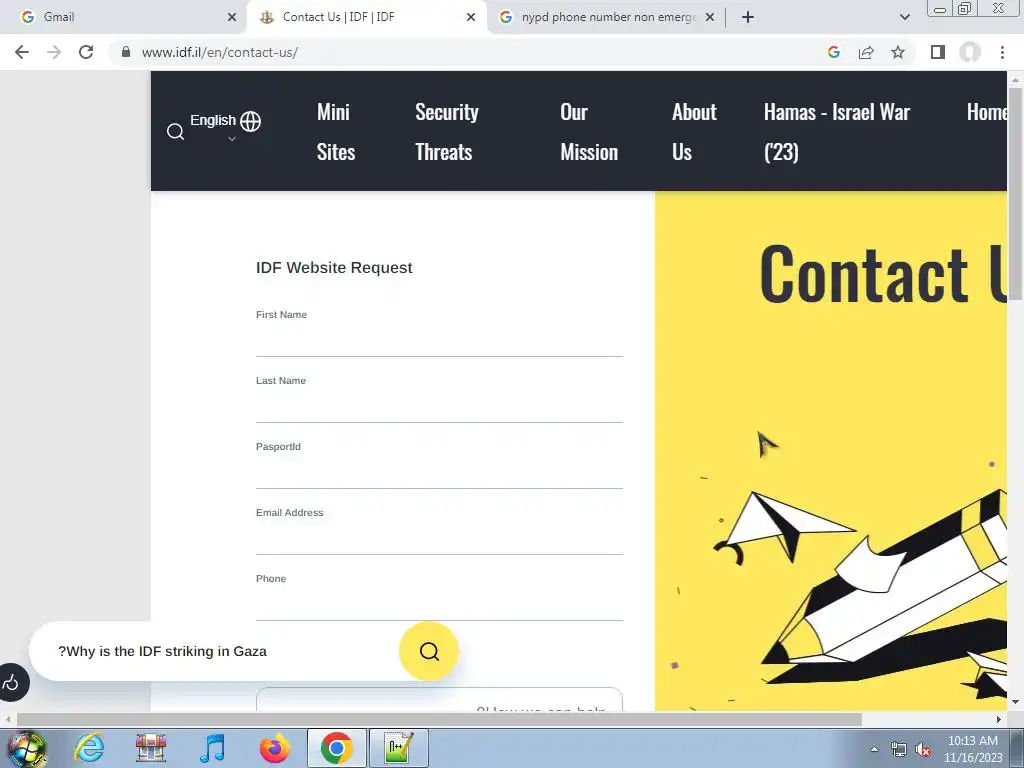Viewport: 1024px width, 768px height.
Task: Click the yellow search button
Action: (429, 651)
